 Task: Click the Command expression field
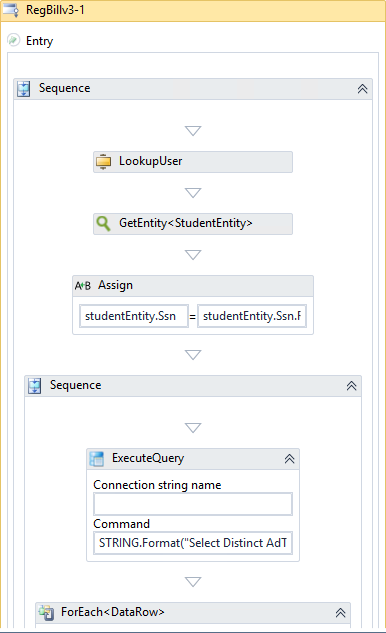[x=193, y=543]
